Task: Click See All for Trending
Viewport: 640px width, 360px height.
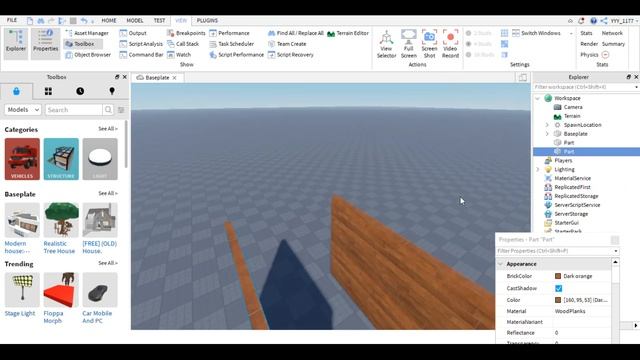Action: click(x=108, y=263)
